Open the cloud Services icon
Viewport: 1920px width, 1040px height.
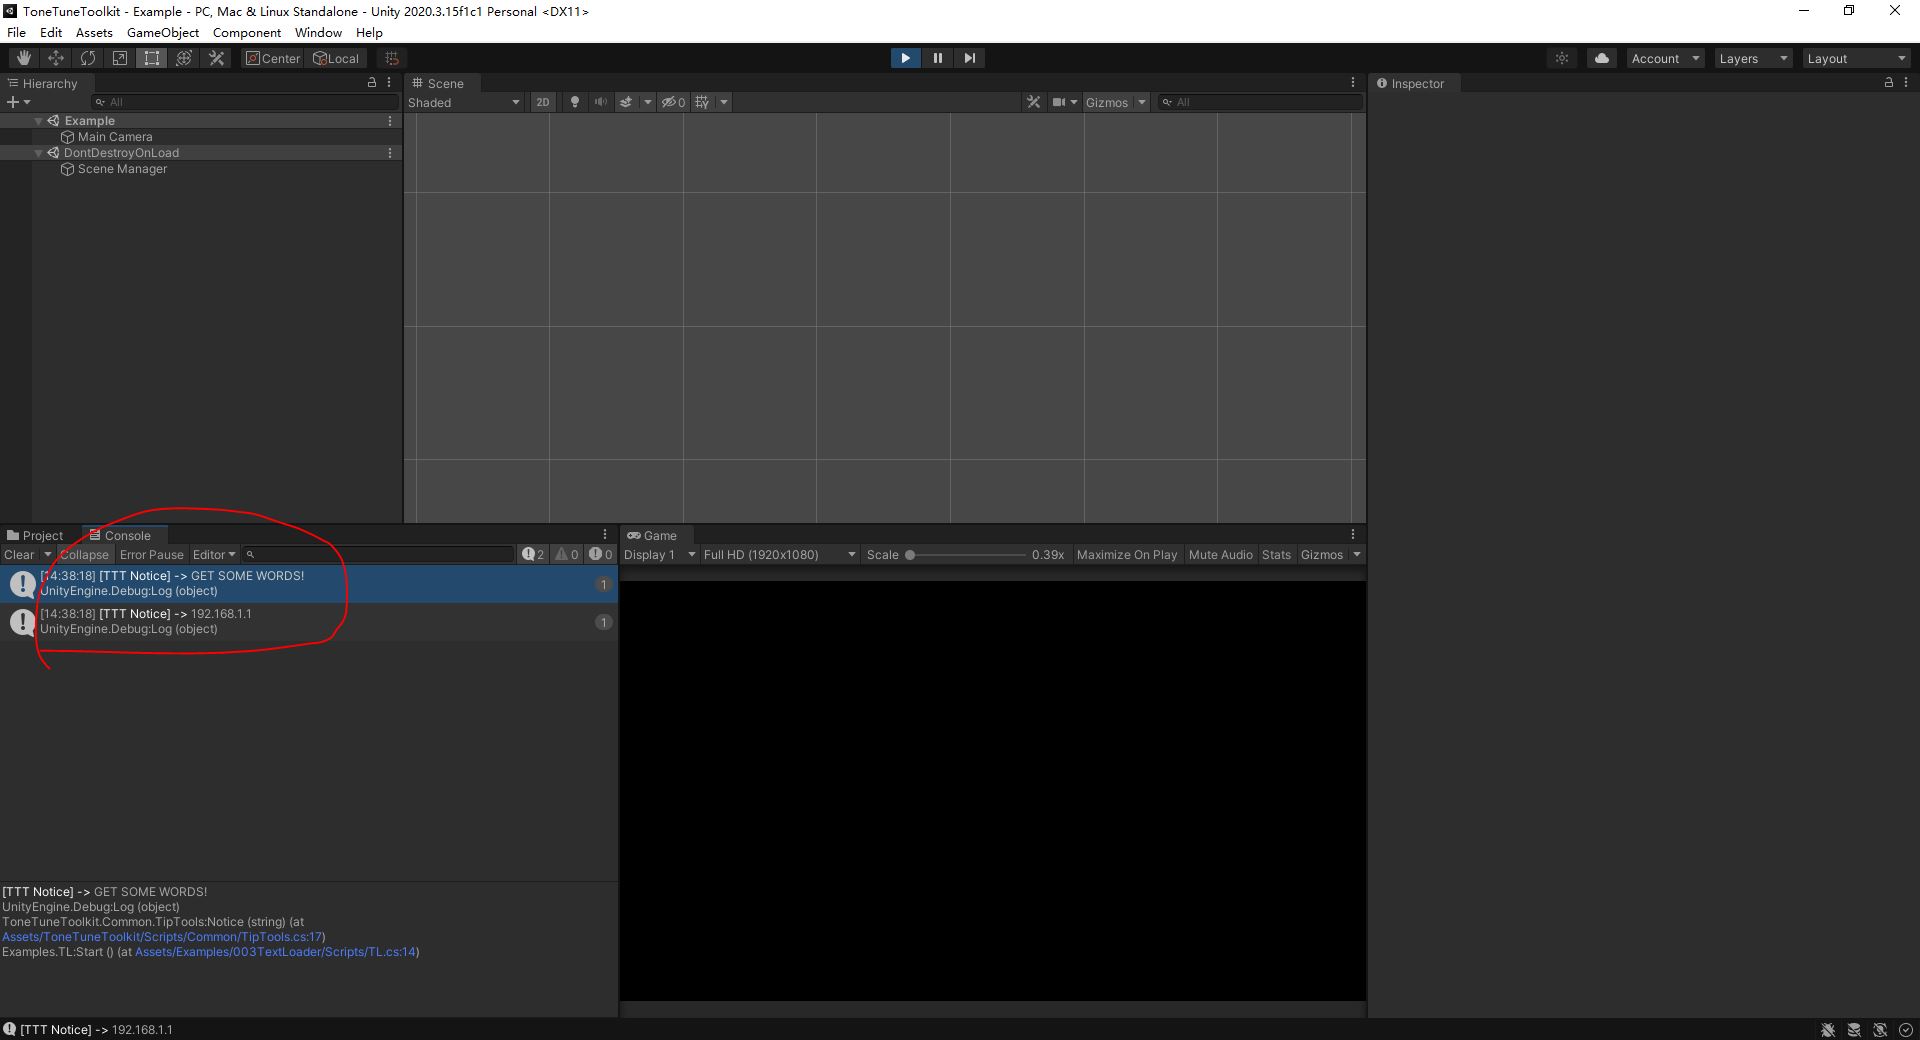click(1602, 58)
